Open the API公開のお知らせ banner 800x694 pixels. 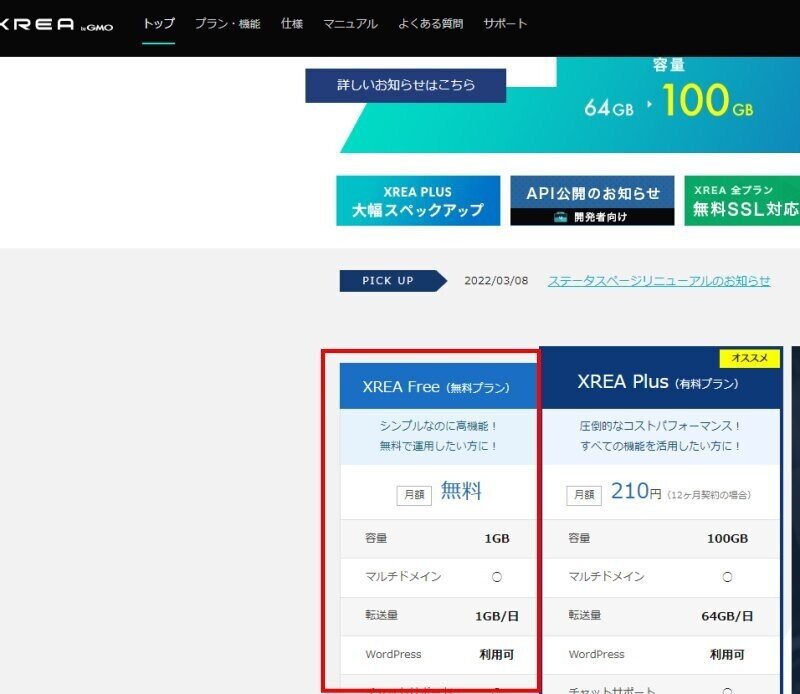(x=592, y=201)
